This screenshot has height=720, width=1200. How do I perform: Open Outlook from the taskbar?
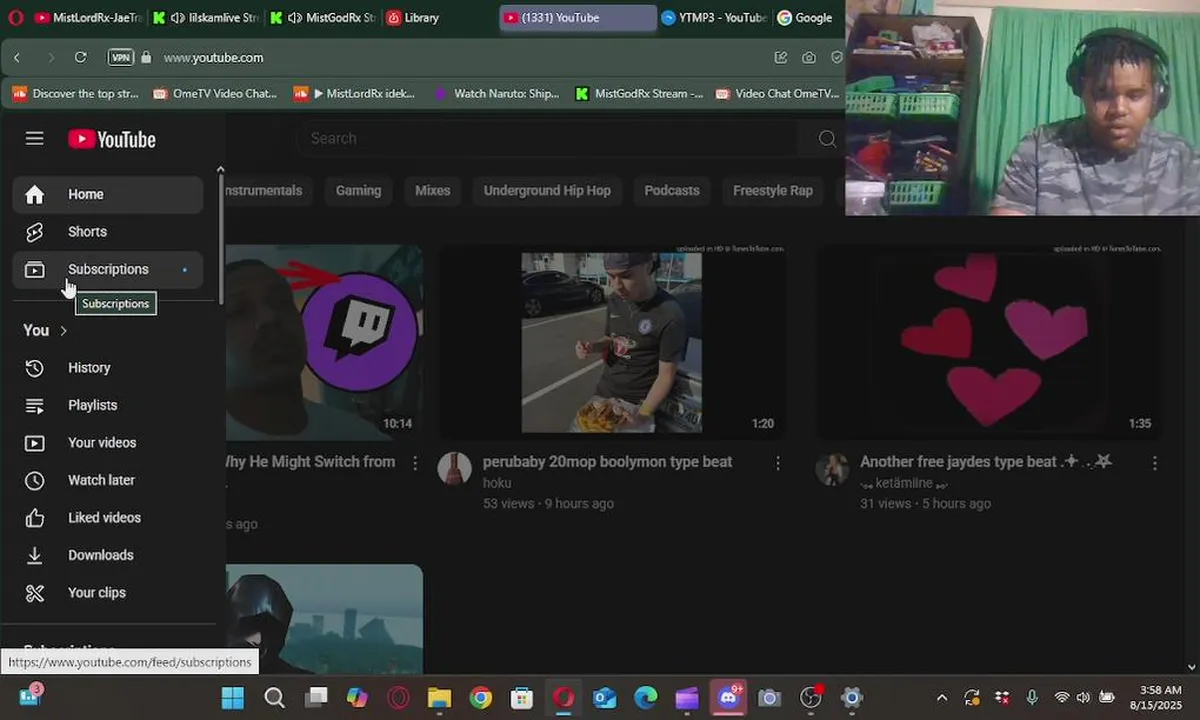tap(605, 698)
